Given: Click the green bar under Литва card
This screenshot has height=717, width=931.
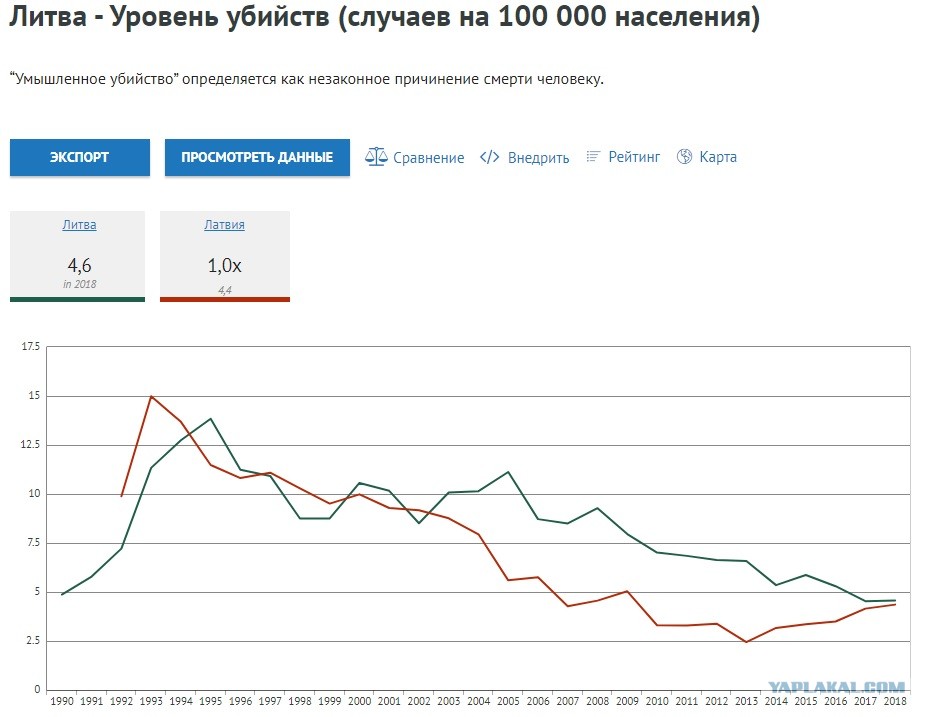Looking at the screenshot, I should (x=77, y=299).
